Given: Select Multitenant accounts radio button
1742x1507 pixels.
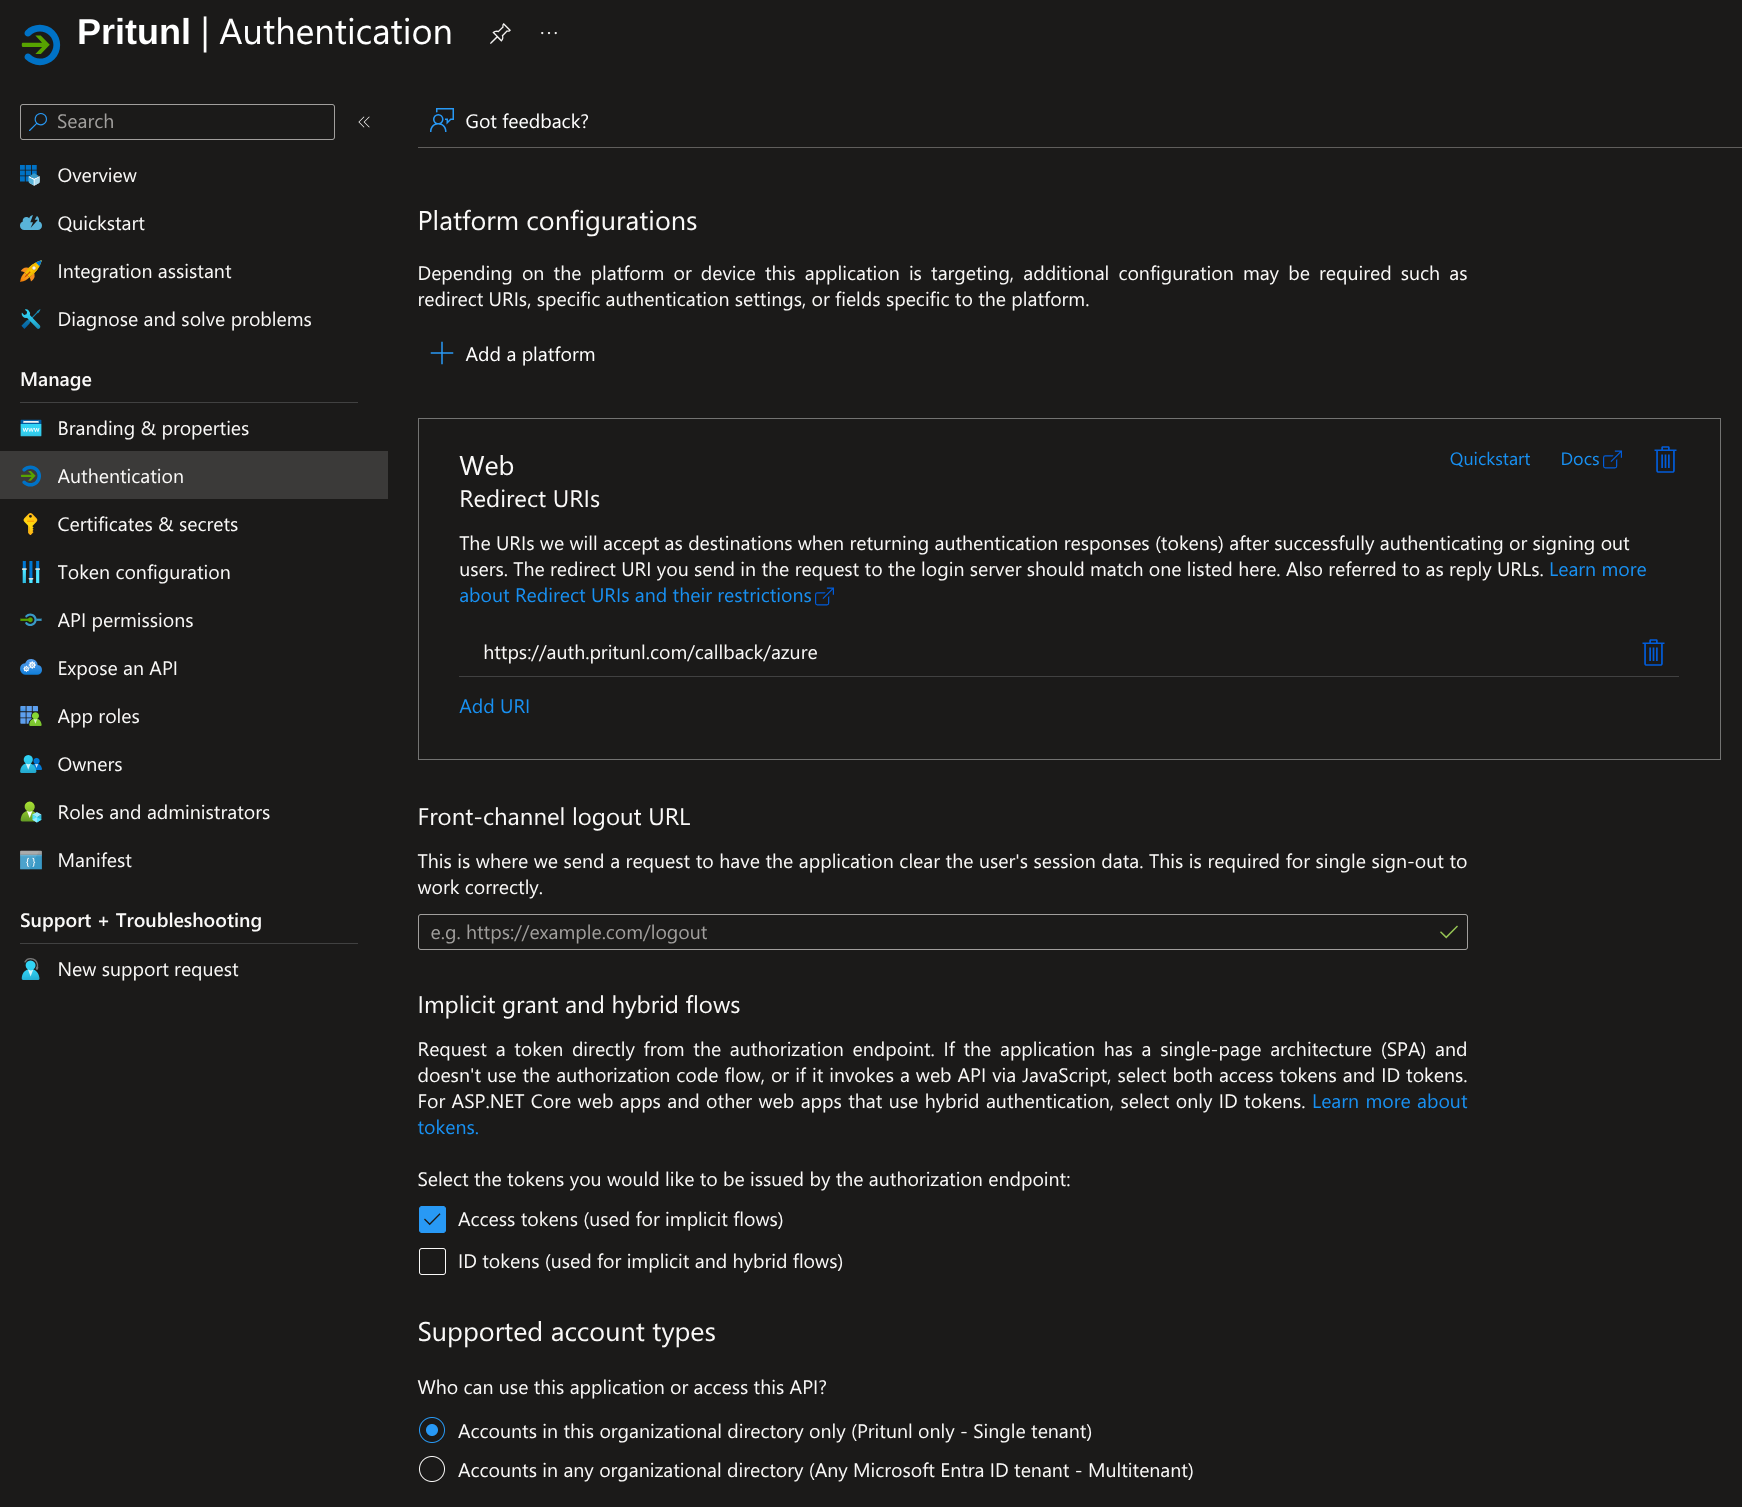Looking at the screenshot, I should pyautogui.click(x=432, y=1470).
